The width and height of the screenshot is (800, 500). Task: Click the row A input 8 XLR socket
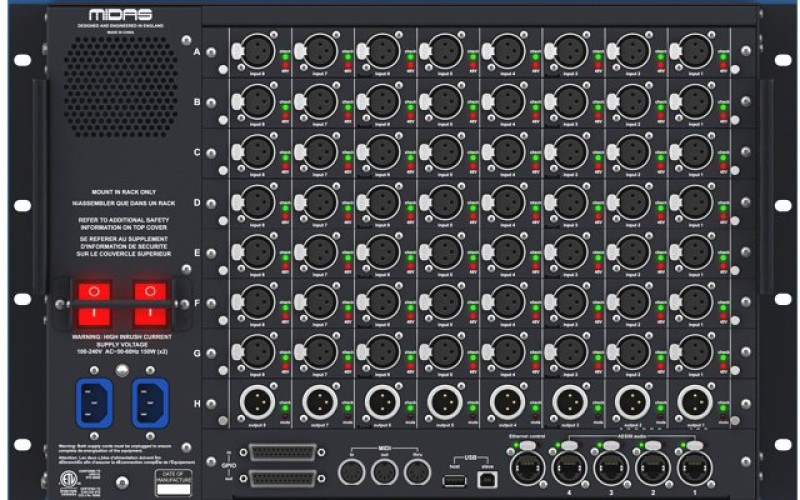tap(257, 51)
